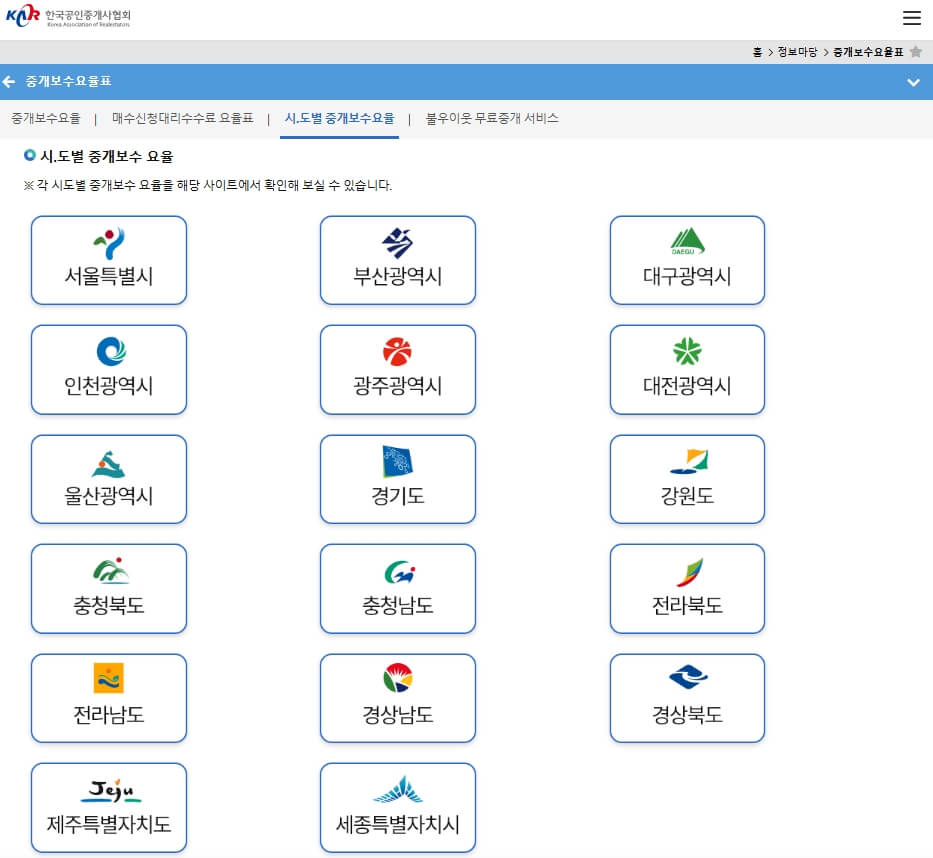Open 울산광역시 rate page

point(109,479)
